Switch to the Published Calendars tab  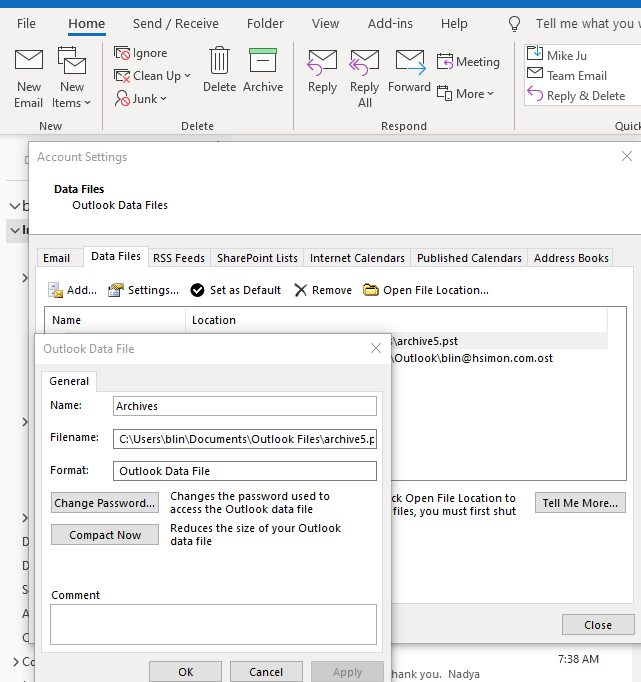(x=469, y=258)
